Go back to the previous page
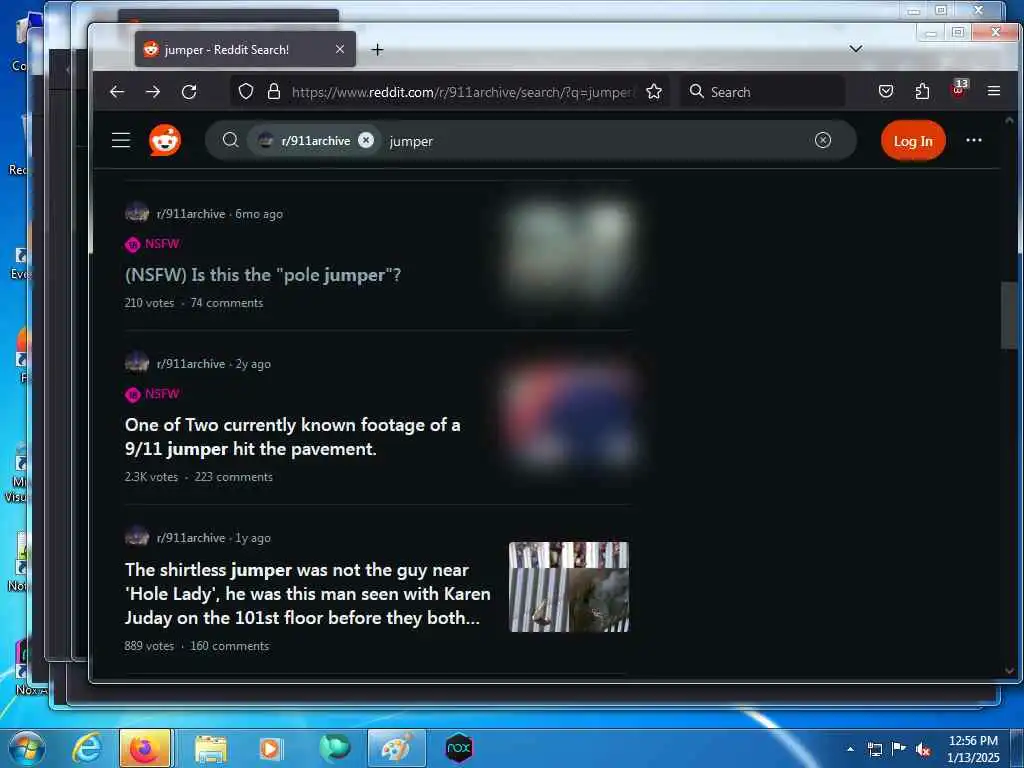 [117, 92]
